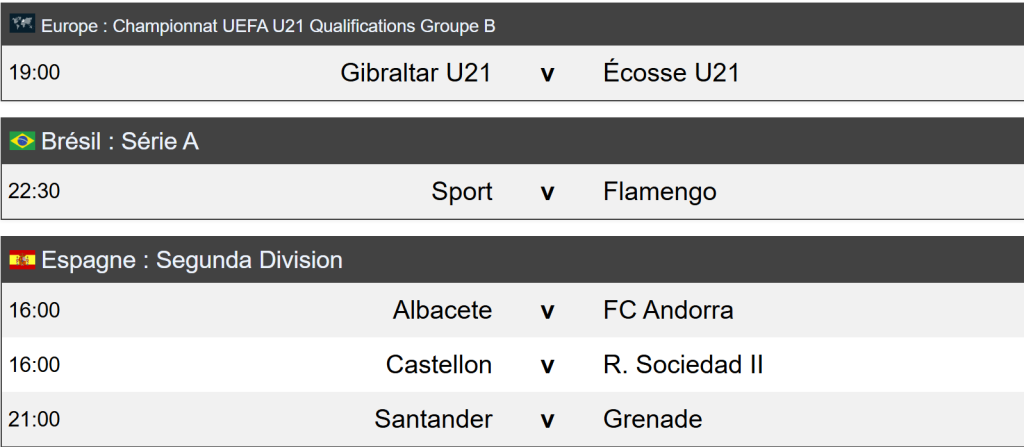Screen dimensions: 1024x447
Task: Click the 22:30 kickoff time
Action: tap(34, 191)
